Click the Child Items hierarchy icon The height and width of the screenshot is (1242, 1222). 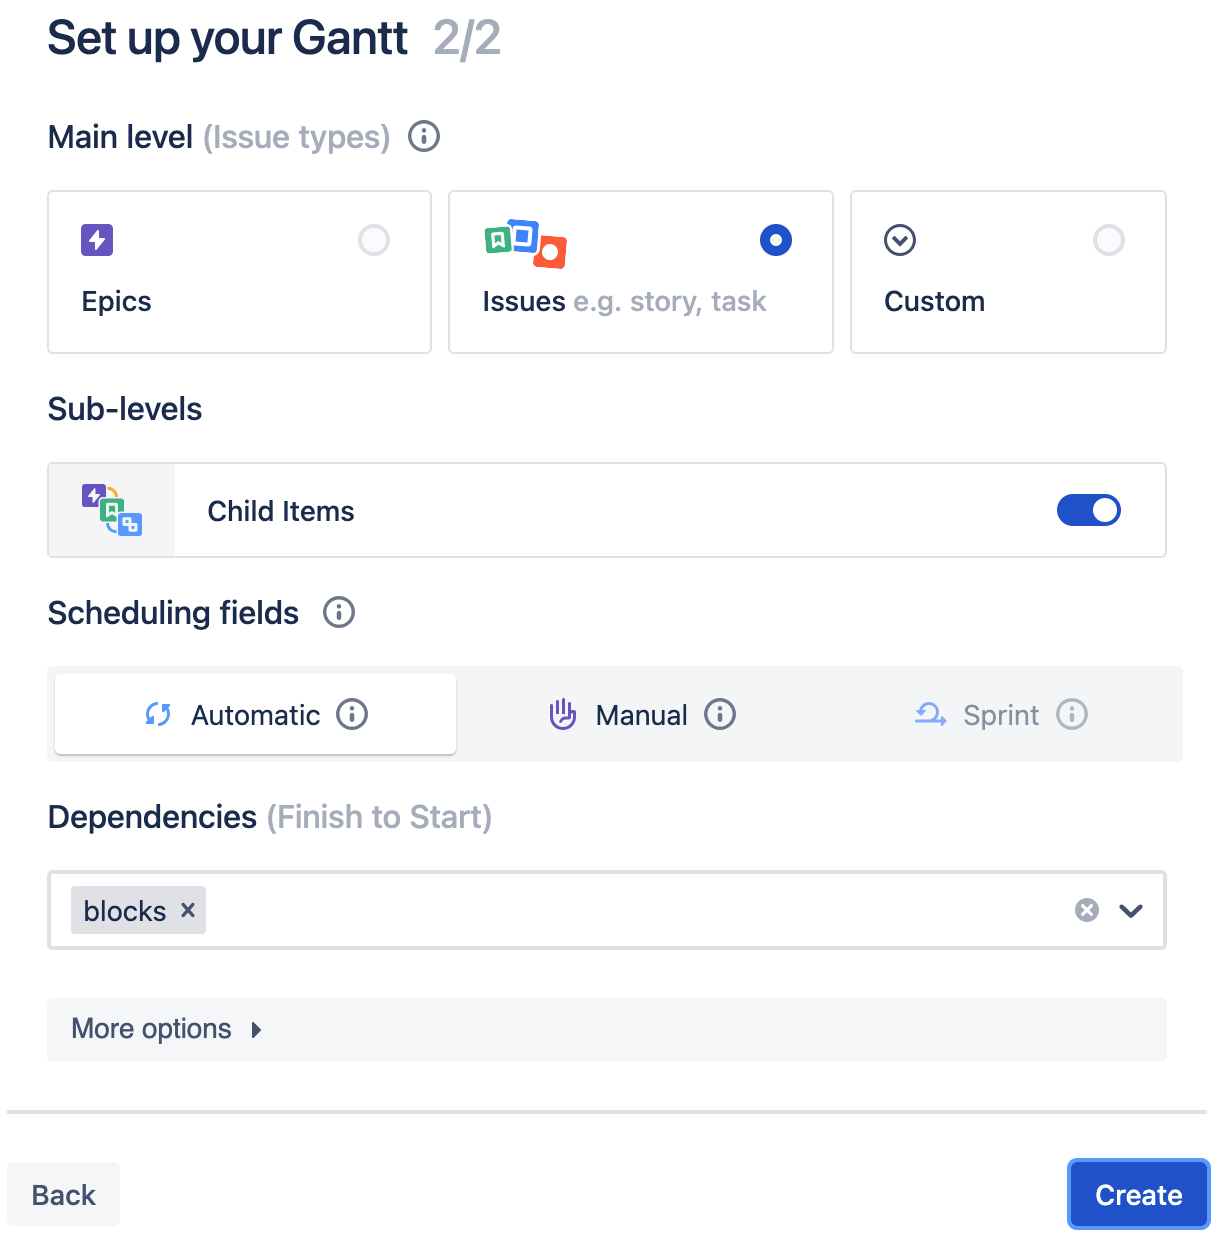click(x=112, y=510)
